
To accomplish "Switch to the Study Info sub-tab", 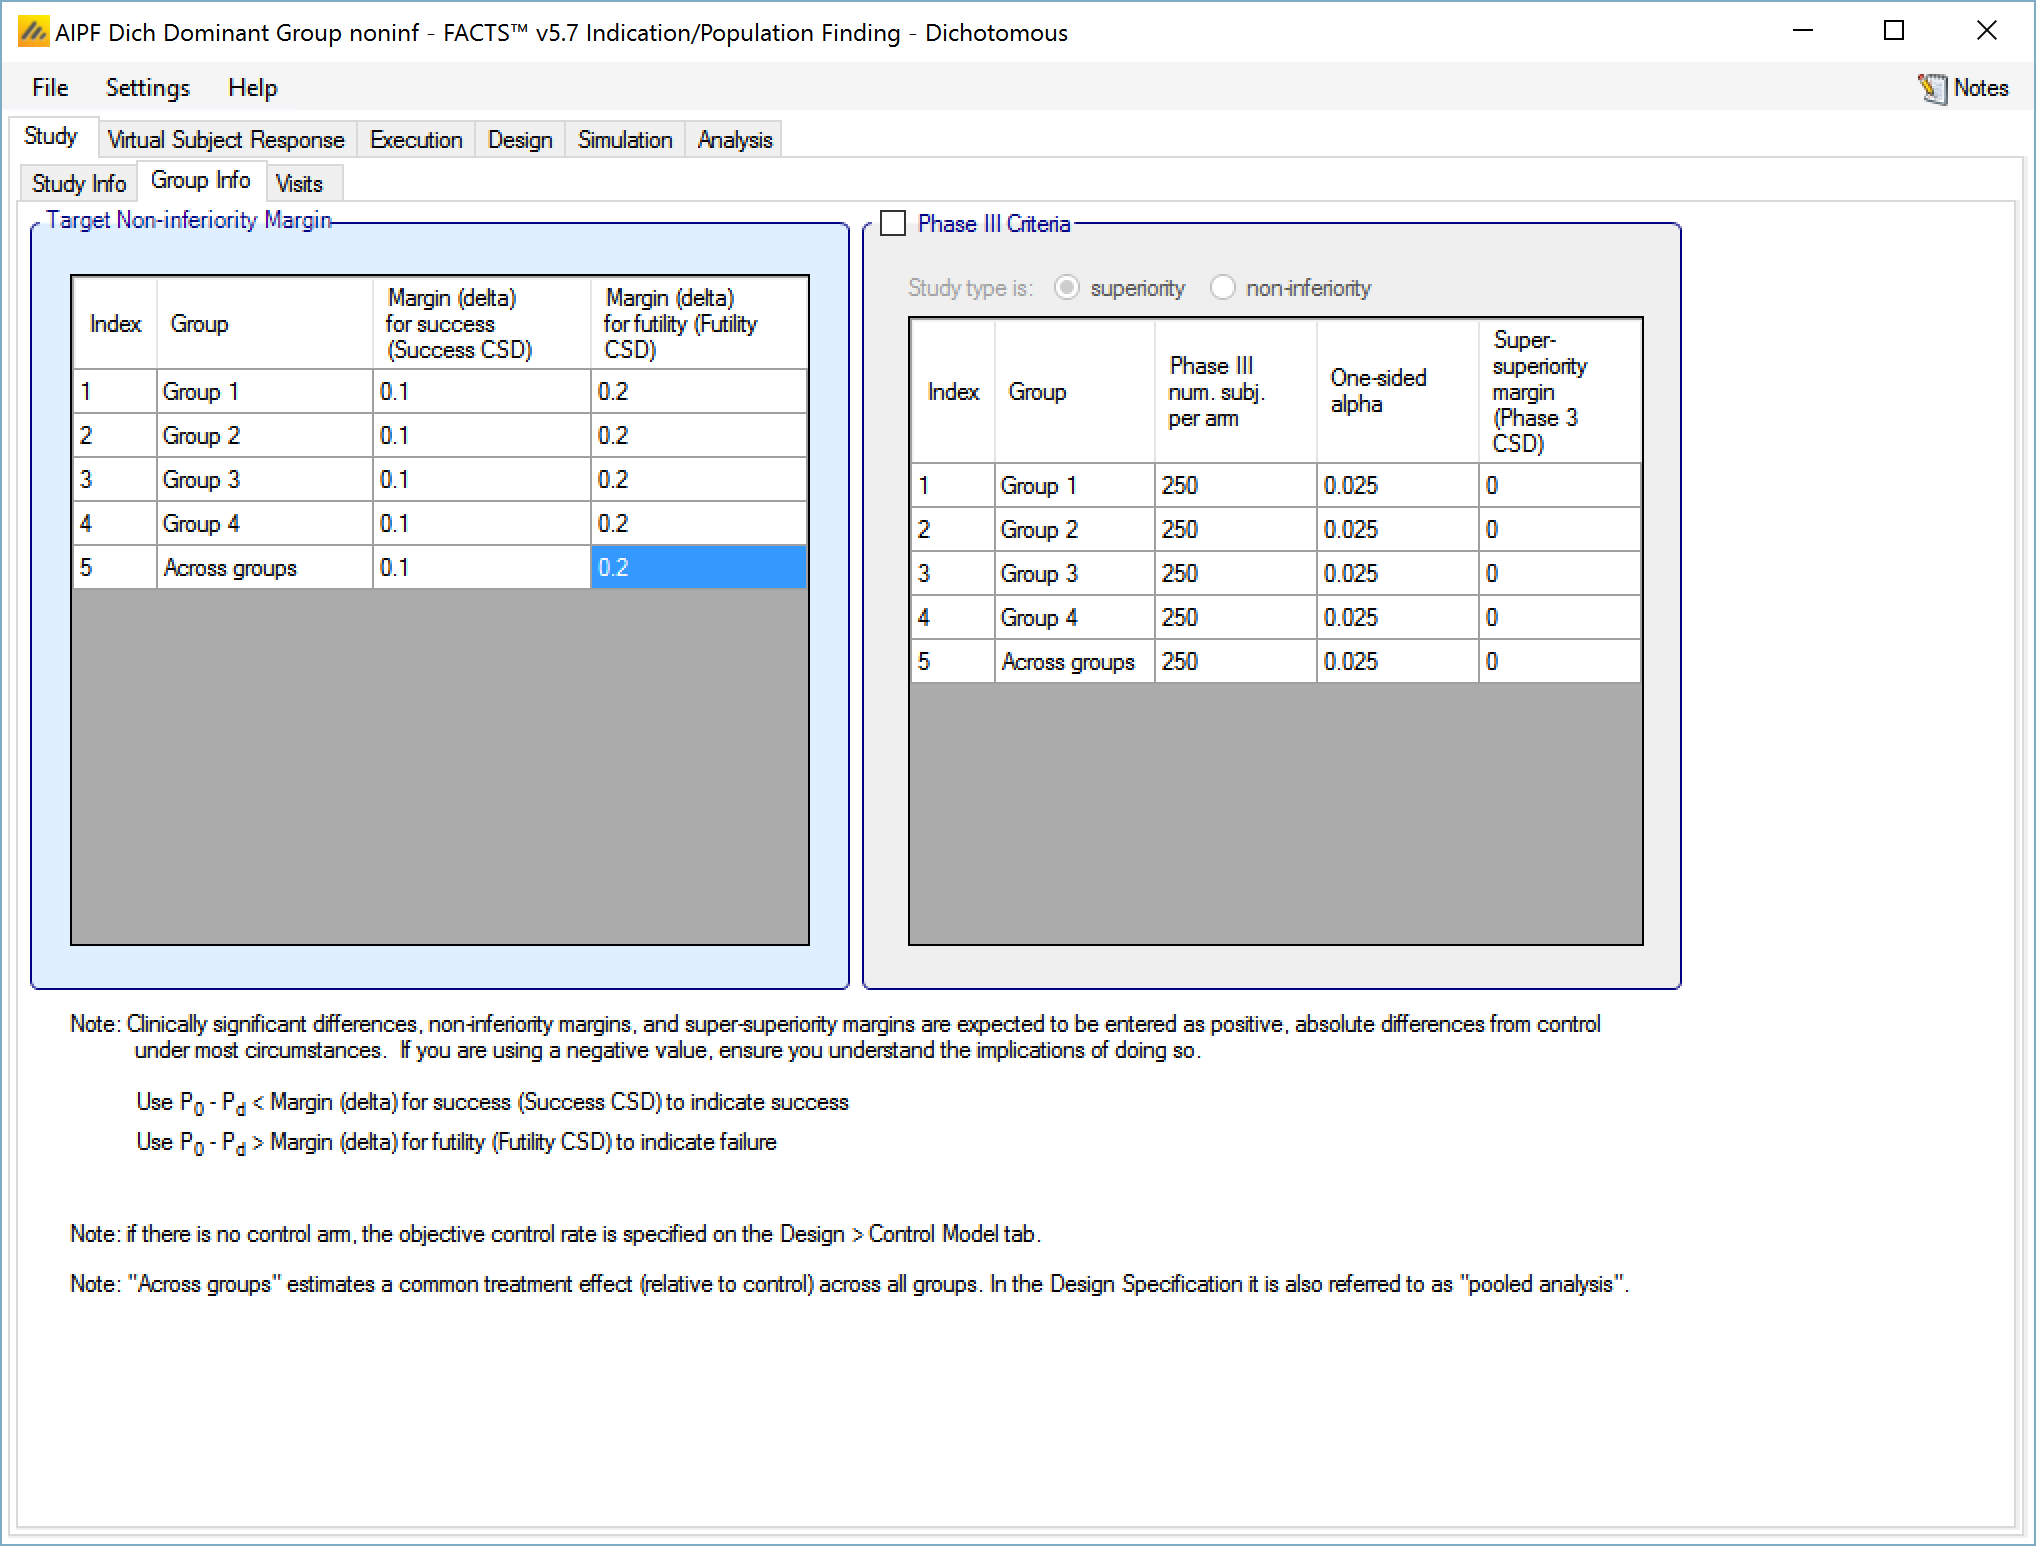I will pos(79,184).
